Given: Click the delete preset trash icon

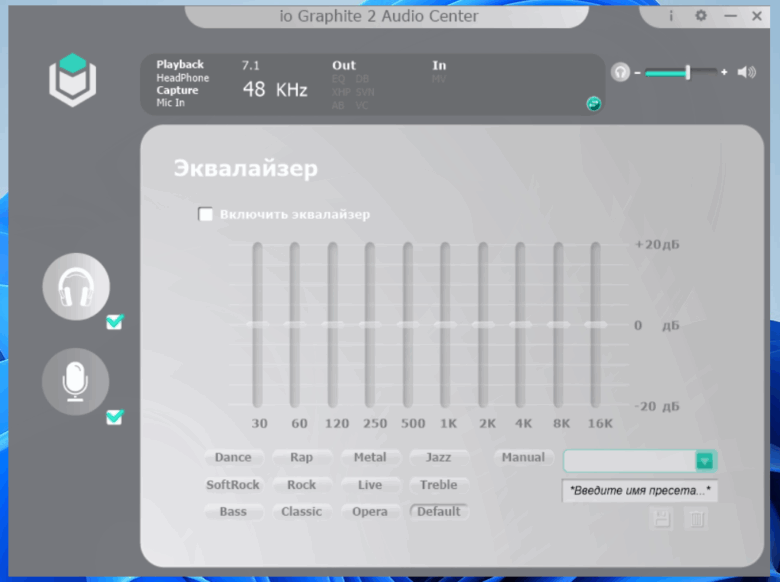Looking at the screenshot, I should click(697, 519).
